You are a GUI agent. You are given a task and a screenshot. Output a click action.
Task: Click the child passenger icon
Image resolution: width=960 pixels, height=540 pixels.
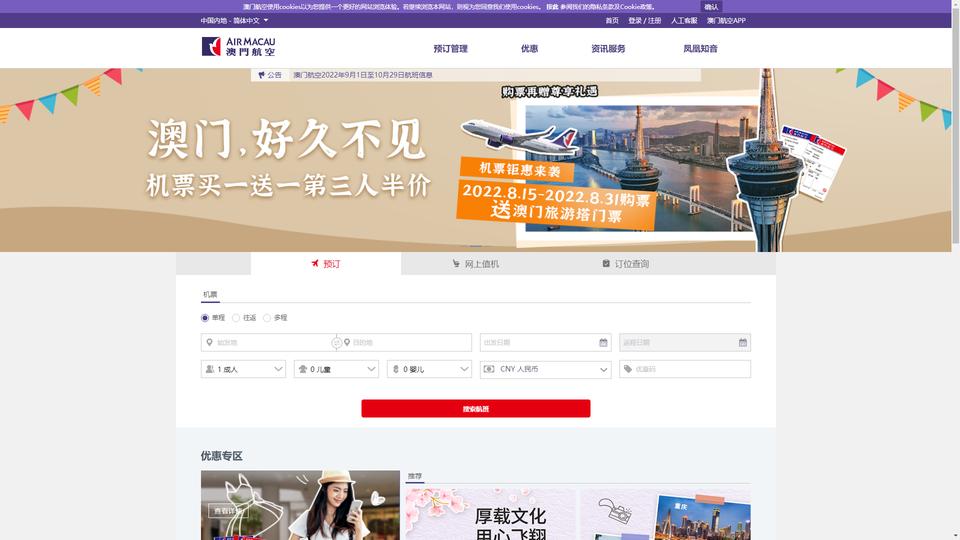click(x=302, y=369)
